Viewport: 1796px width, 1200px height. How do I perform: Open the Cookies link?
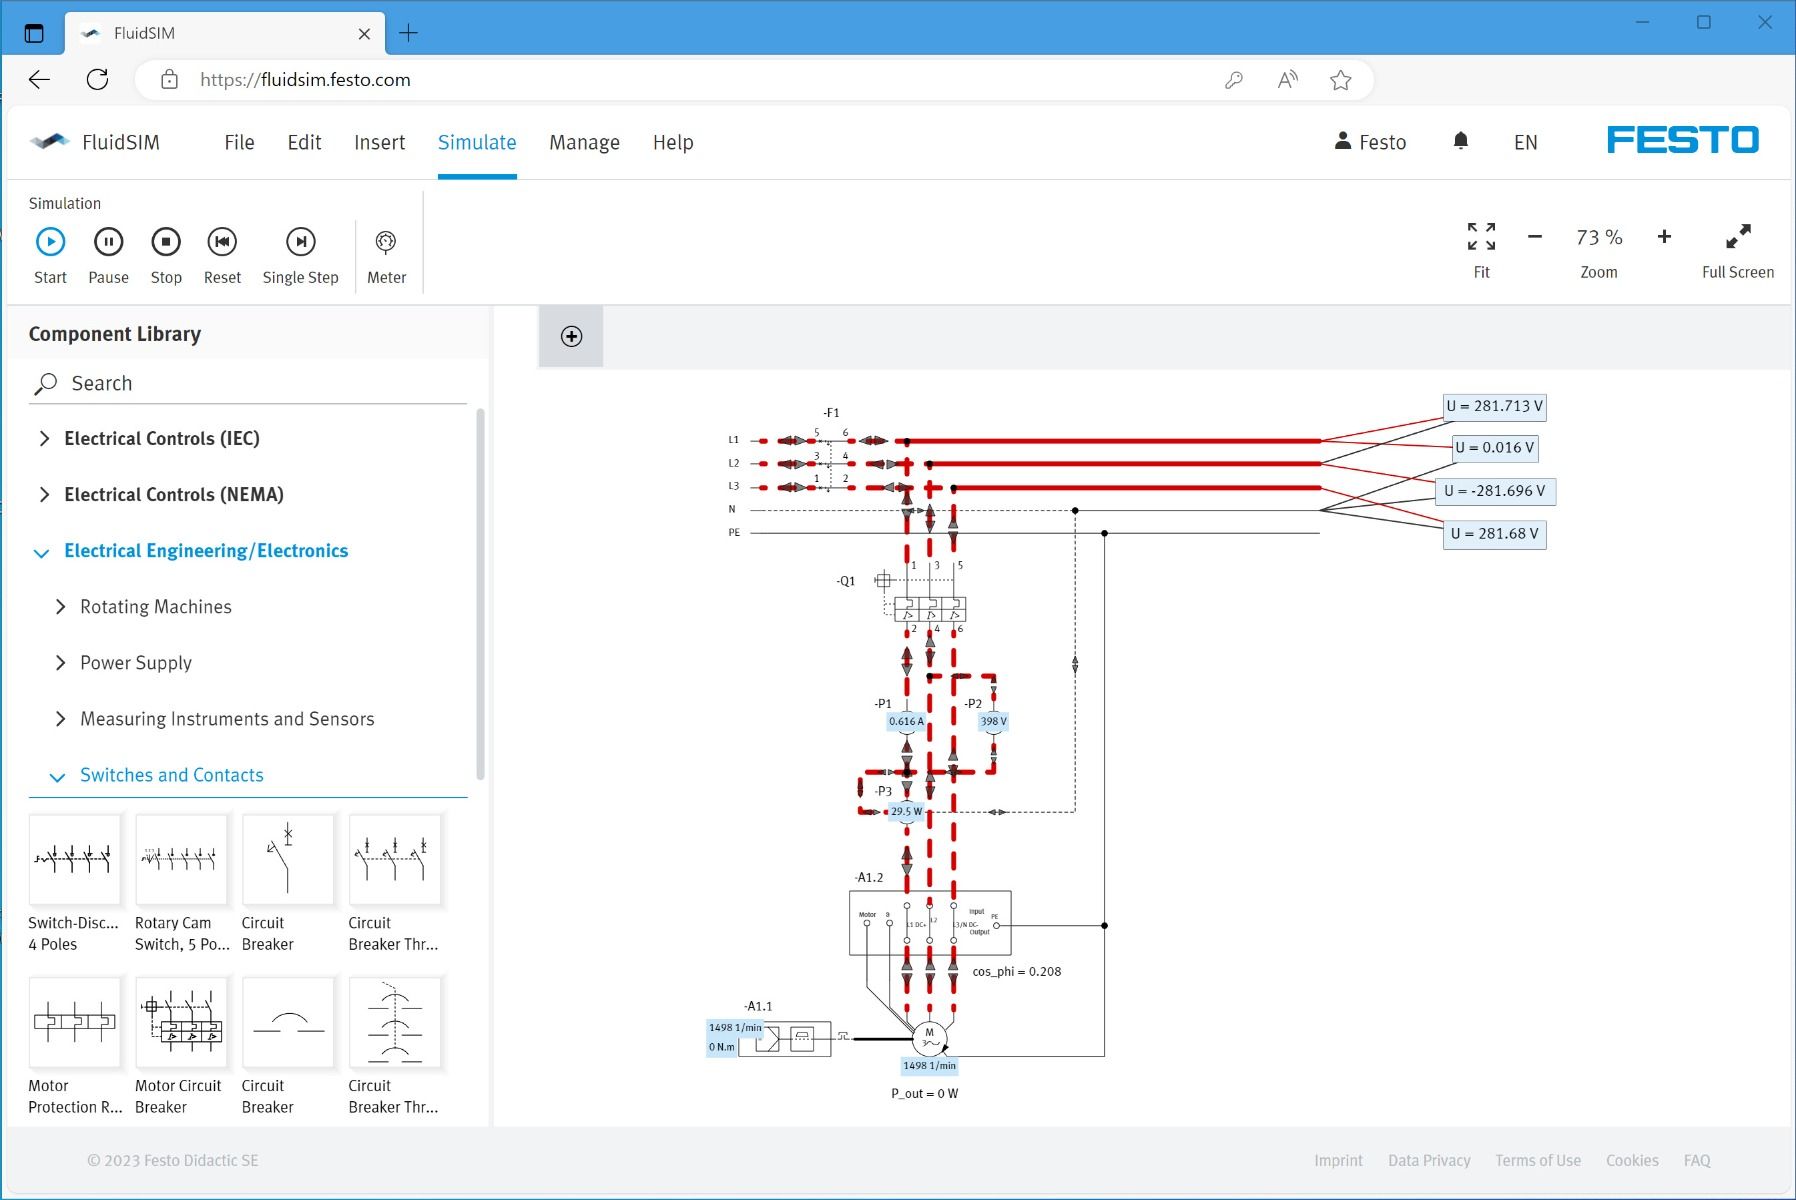[1632, 1161]
